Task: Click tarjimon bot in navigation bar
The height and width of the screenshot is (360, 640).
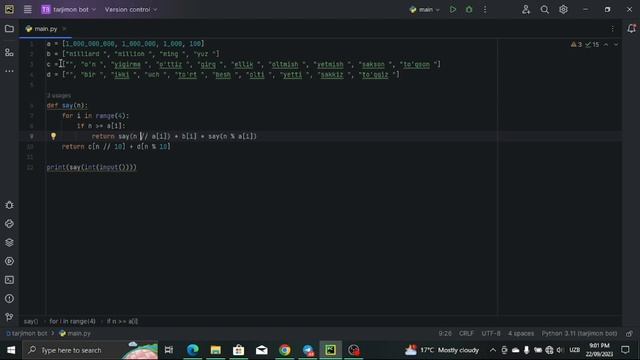Action: point(27,333)
